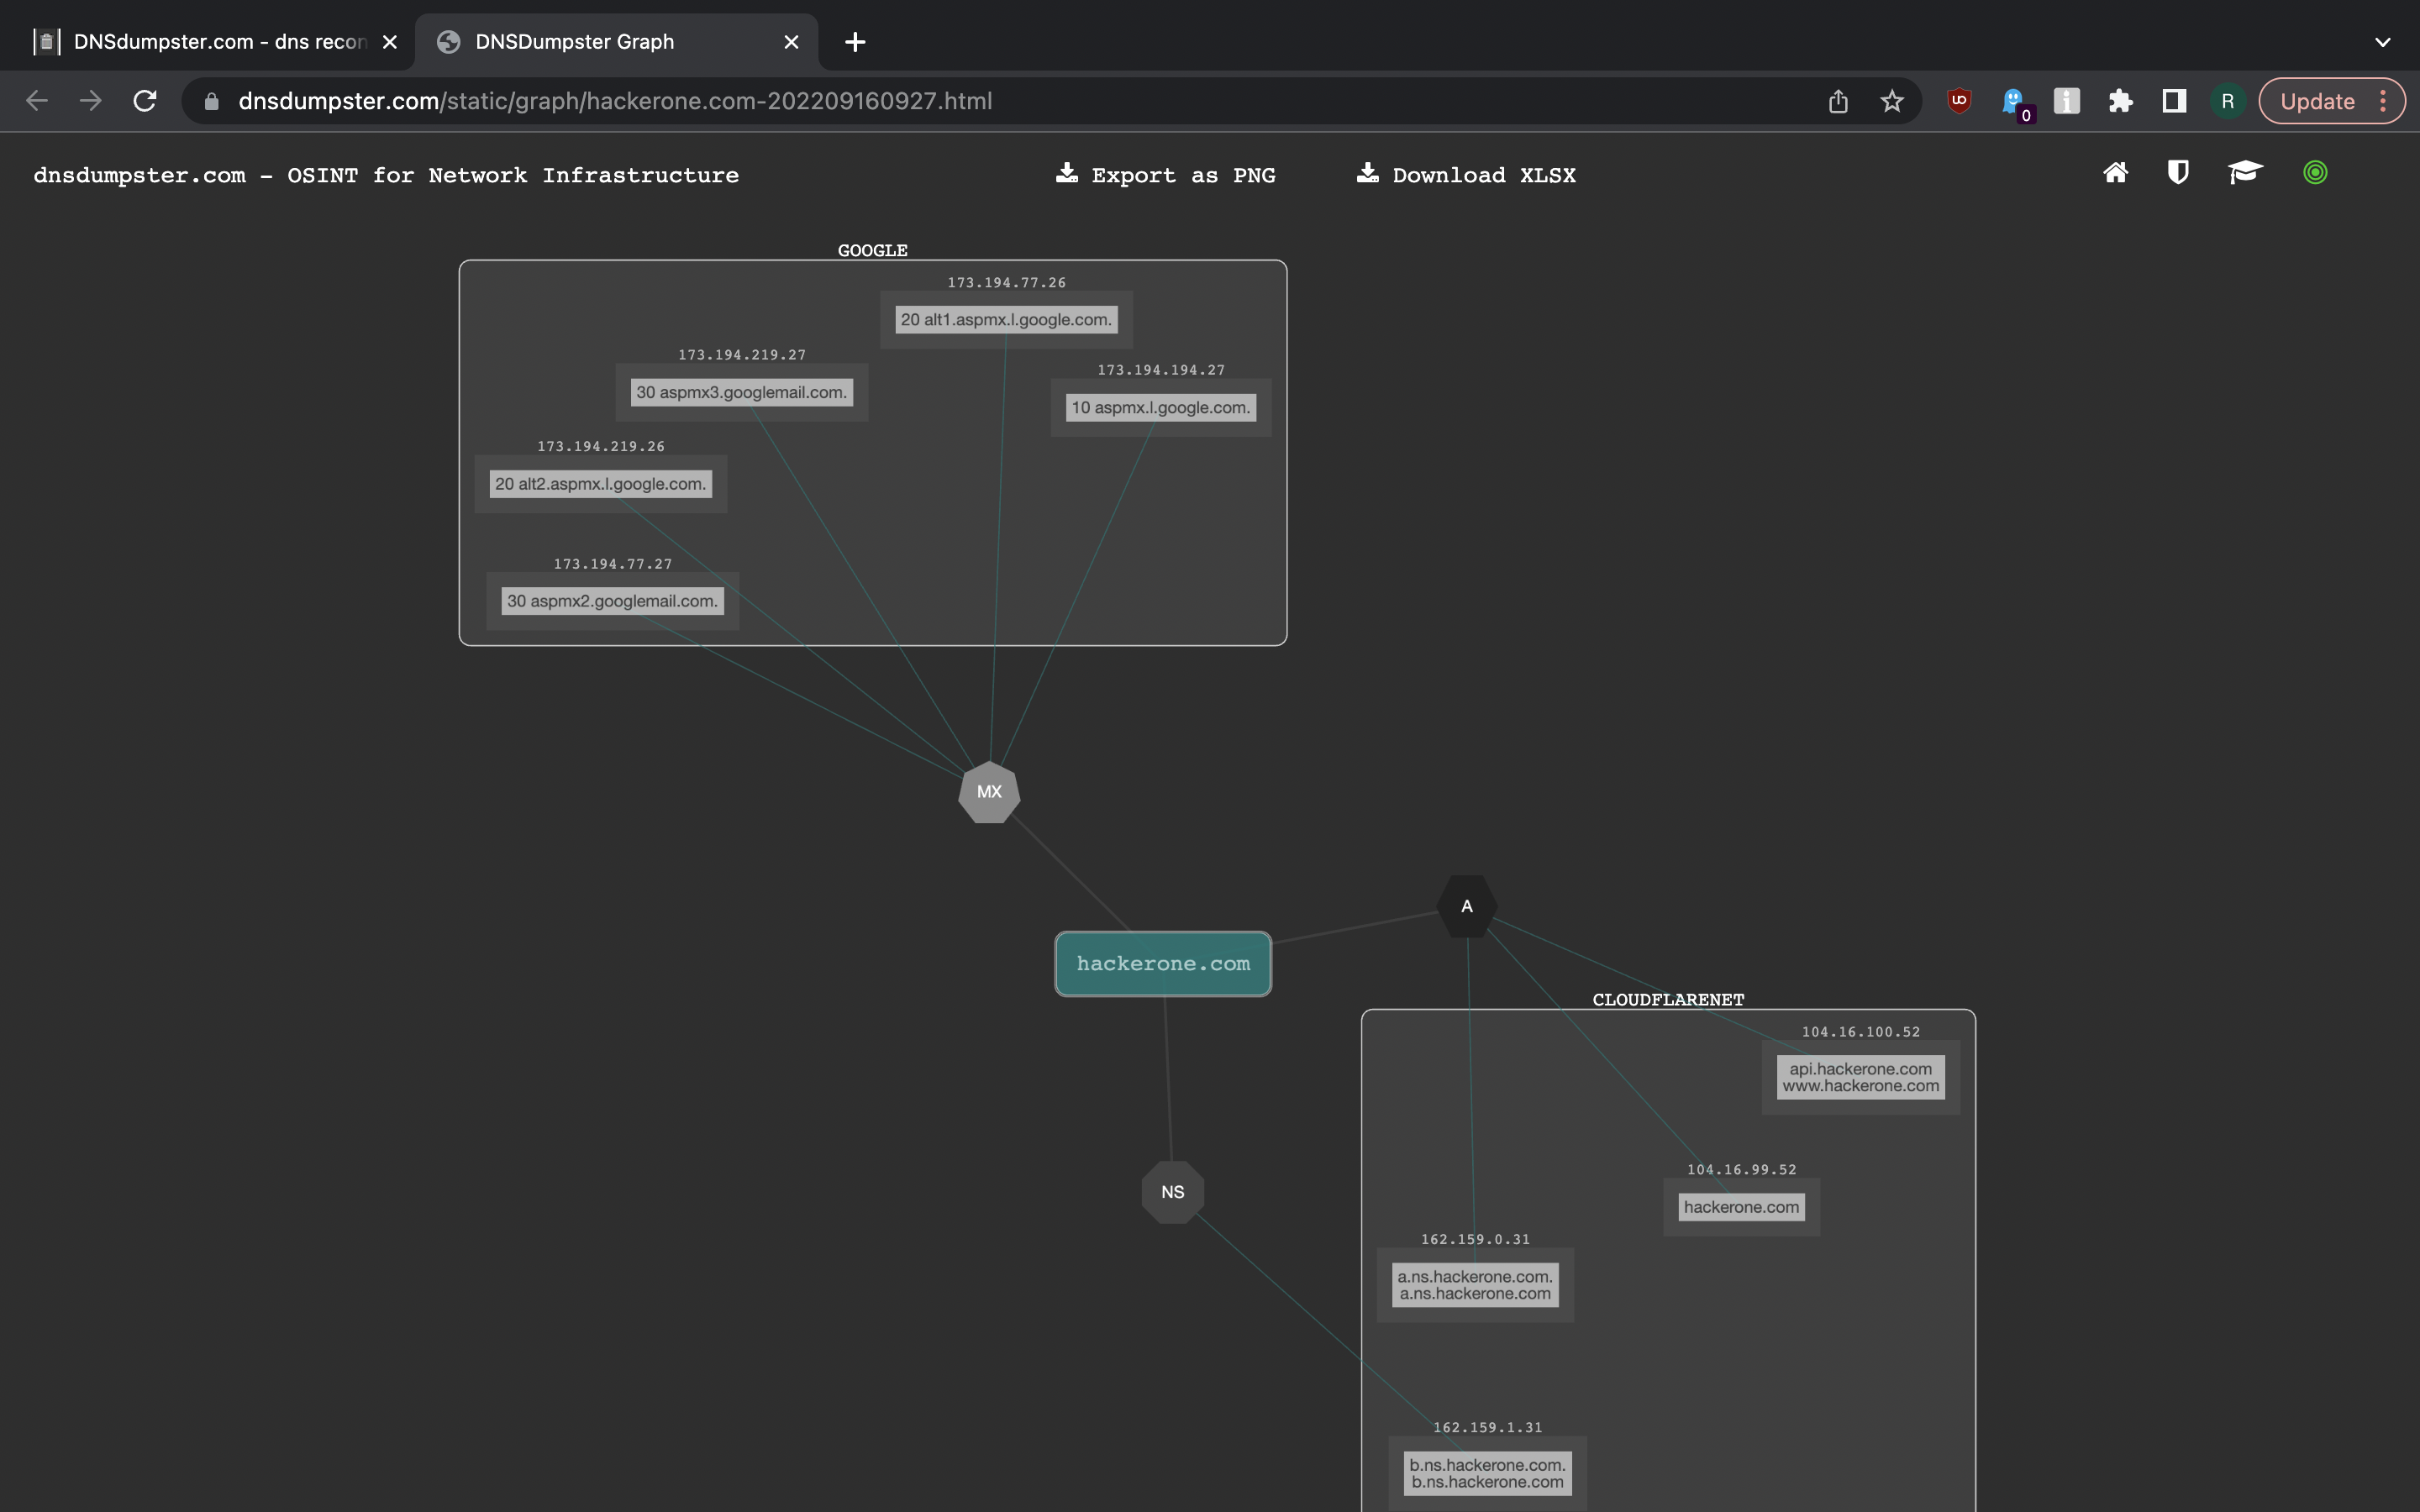This screenshot has height=1512, width=2420.
Task: Click the hackerone.com central node
Action: 1163,964
